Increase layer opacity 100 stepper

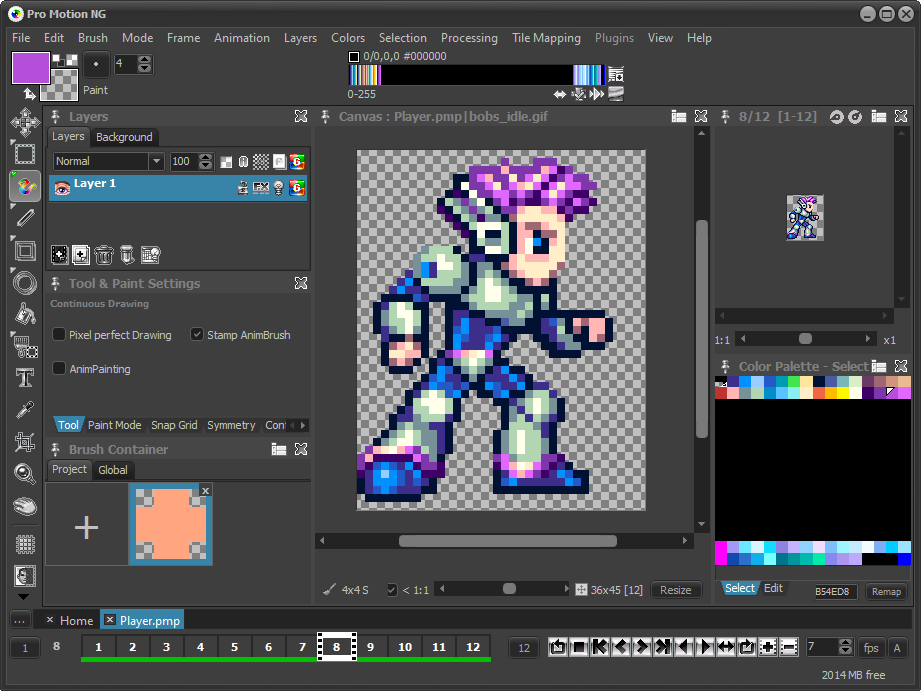coord(206,157)
